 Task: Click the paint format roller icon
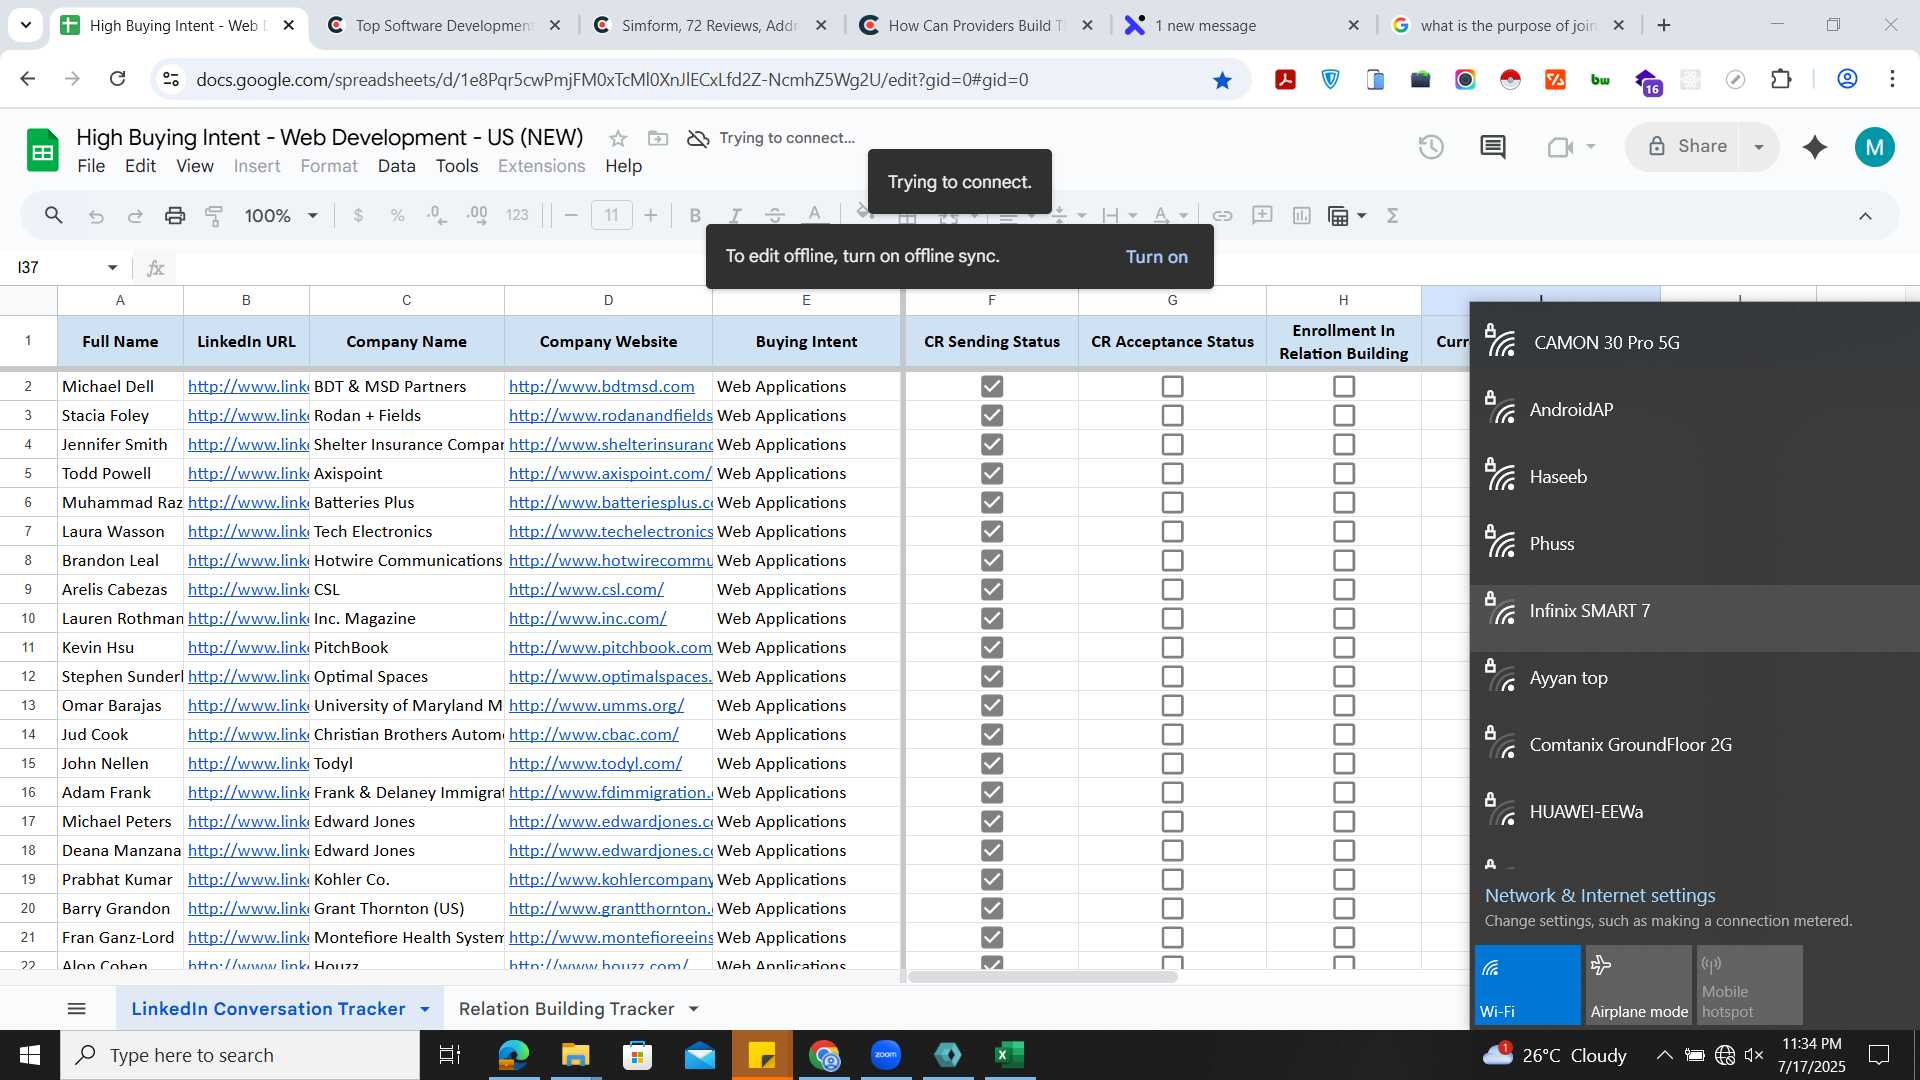click(214, 216)
